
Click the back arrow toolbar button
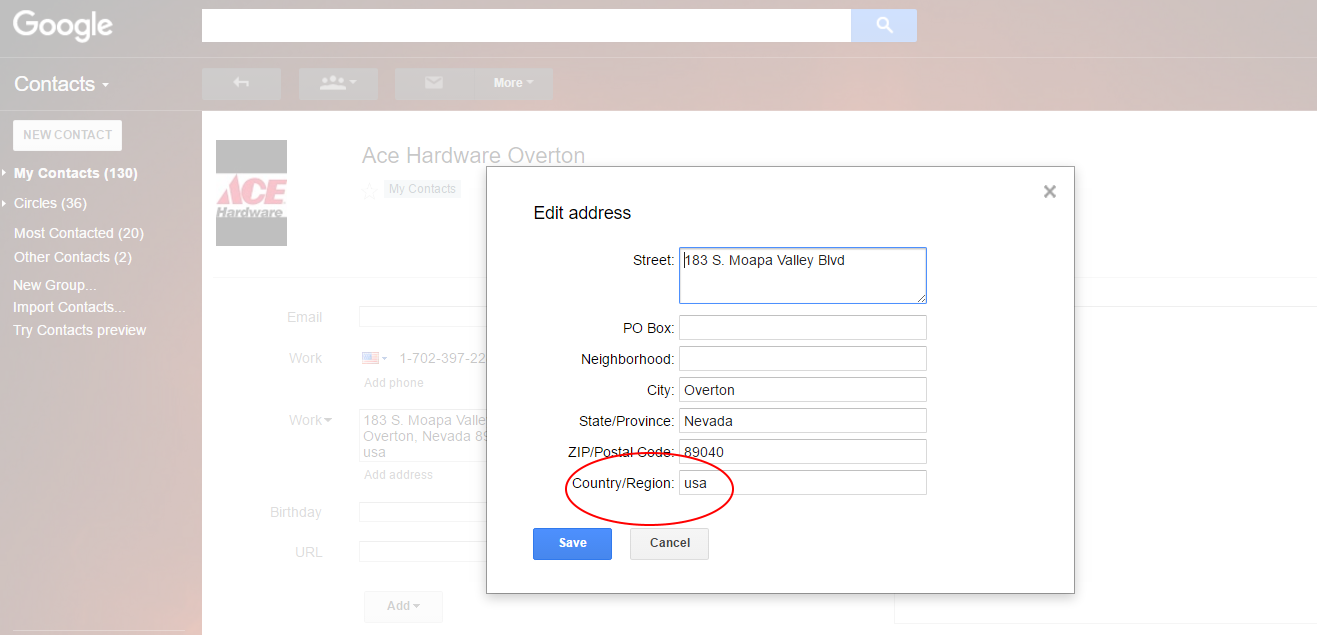241,83
